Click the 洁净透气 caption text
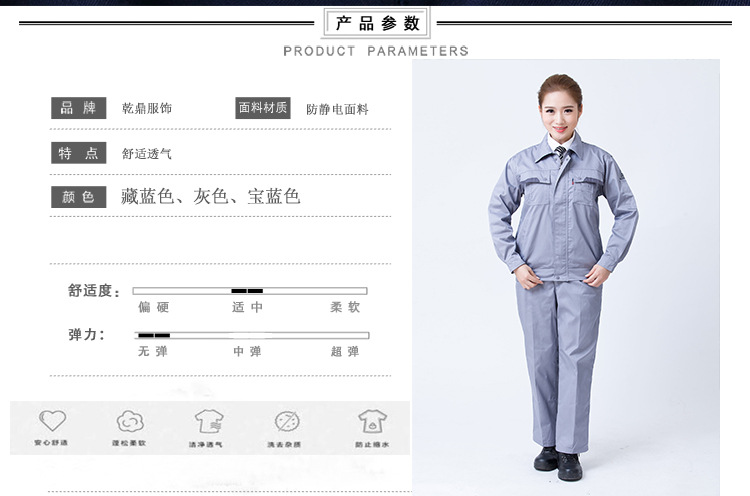The width and height of the screenshot is (750, 496). point(206,444)
